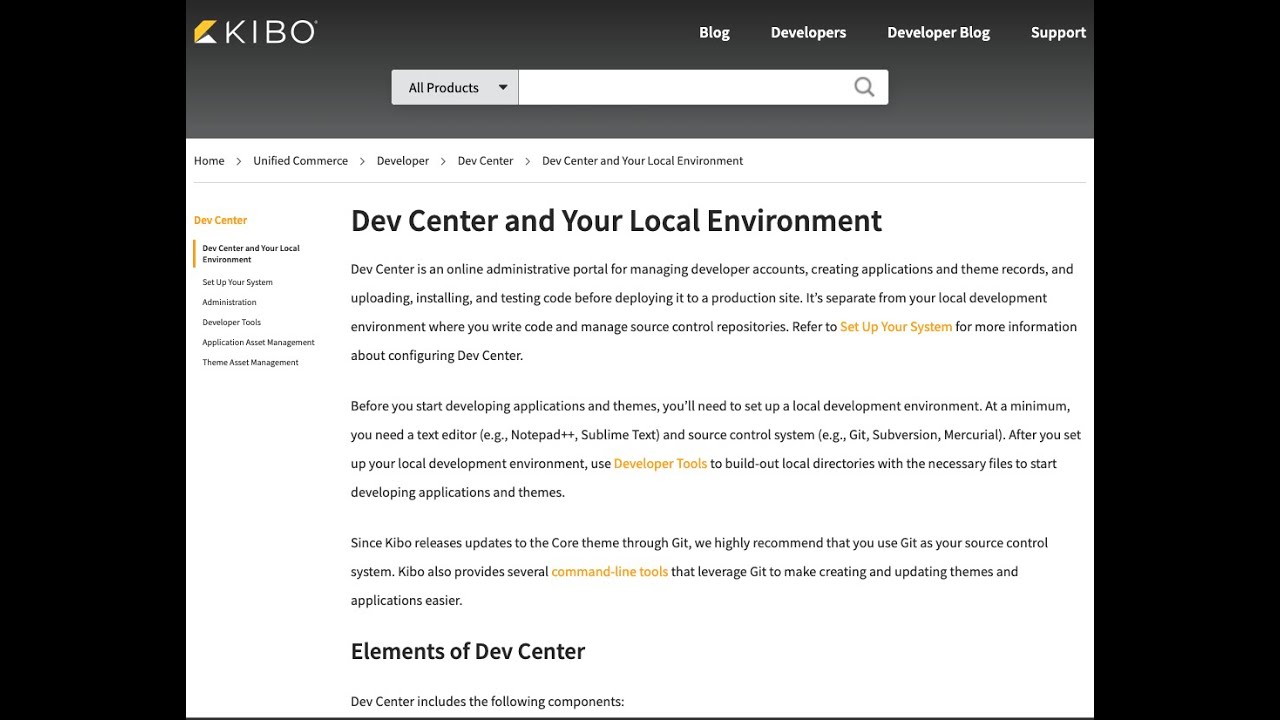Image resolution: width=1280 pixels, height=720 pixels.
Task: Go to Unified Commerce breadcrumb
Action: click(300, 160)
